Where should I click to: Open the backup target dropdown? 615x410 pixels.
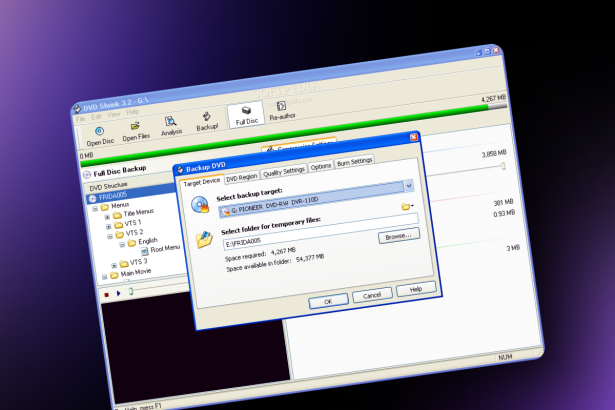[409, 185]
